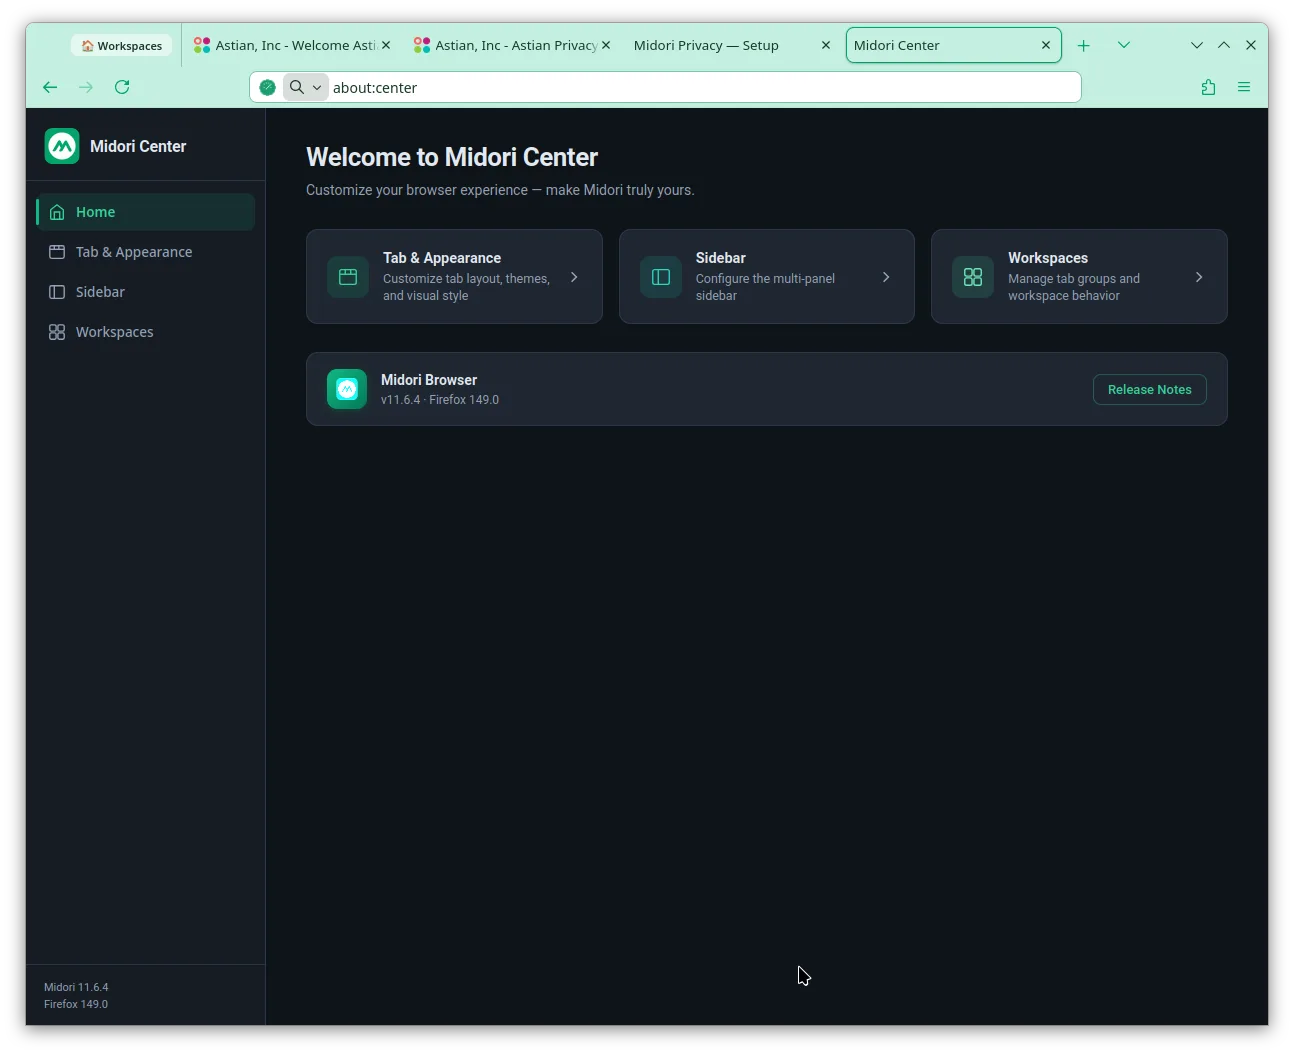Click the Customize your browser experience subtitle

pyautogui.click(x=500, y=190)
